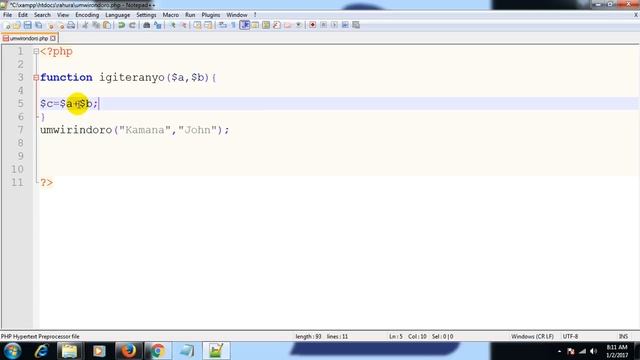Click the Save All toolbar icon
The image size is (640, 360).
click(x=38, y=25)
